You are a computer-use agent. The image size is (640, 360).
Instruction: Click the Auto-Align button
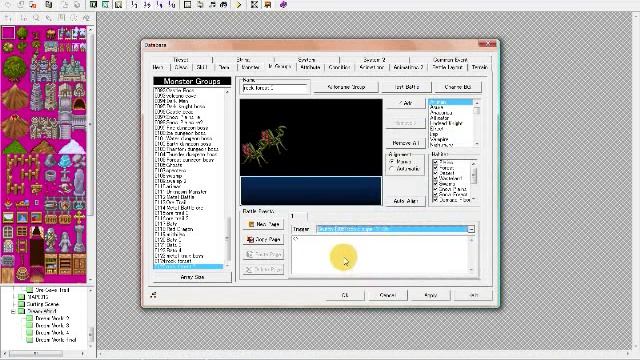click(406, 201)
